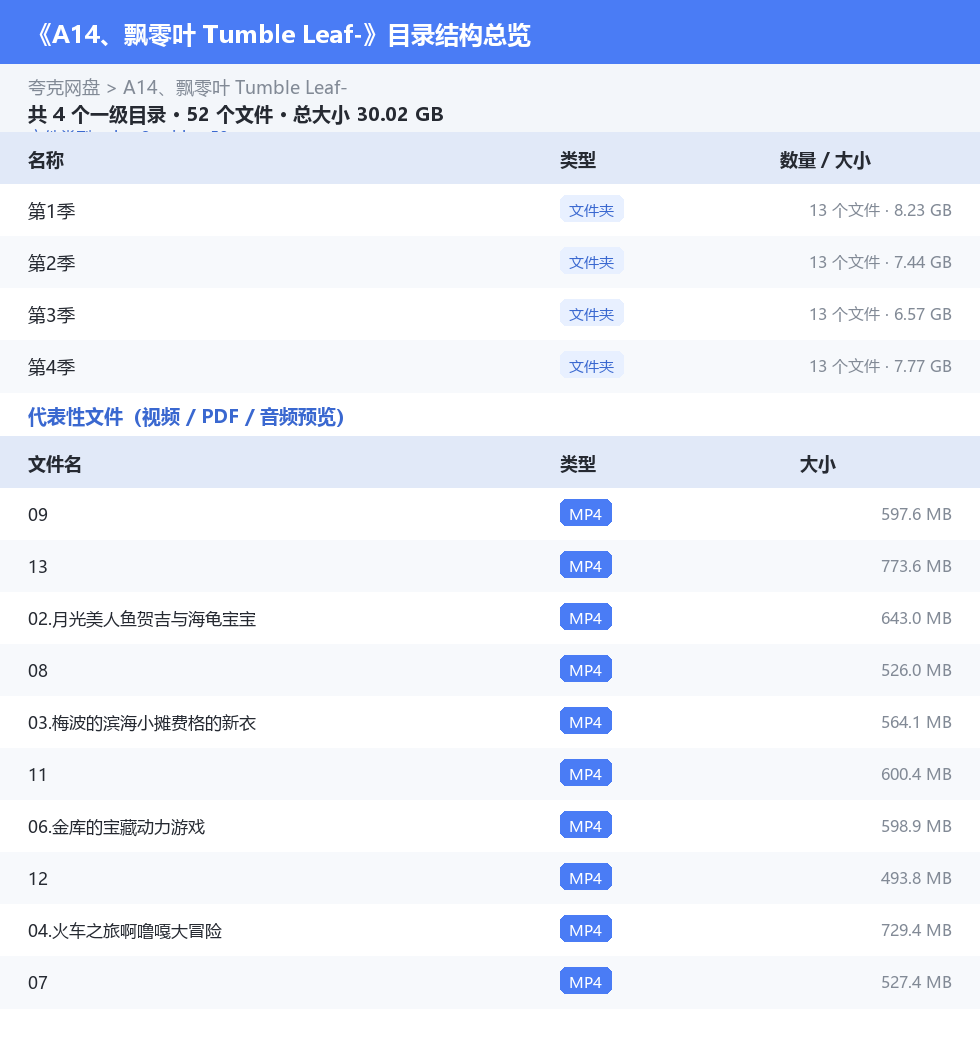
Task: Select file 04.火车之旅啊噜嘎大冒险
Action: pos(125,931)
